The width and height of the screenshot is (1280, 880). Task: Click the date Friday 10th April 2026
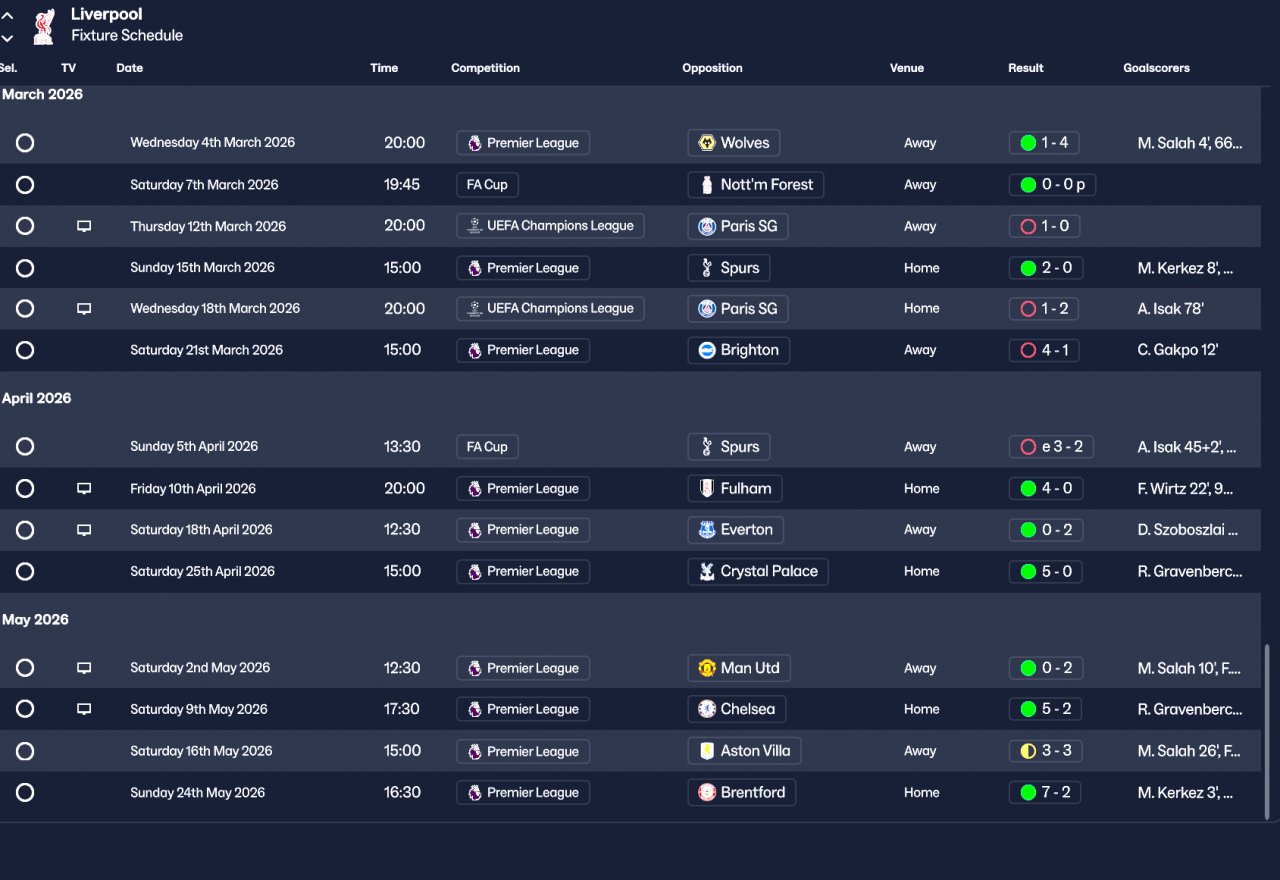(193, 489)
